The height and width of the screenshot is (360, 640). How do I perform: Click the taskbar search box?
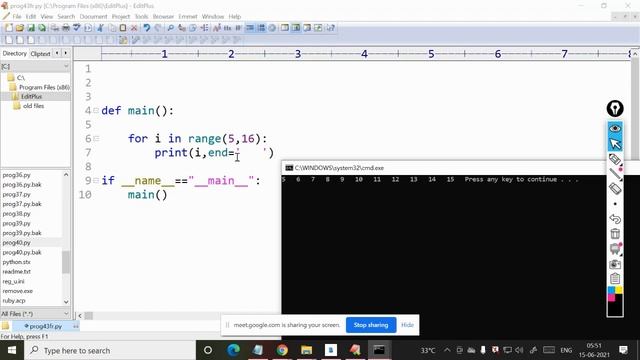[x=110, y=350]
